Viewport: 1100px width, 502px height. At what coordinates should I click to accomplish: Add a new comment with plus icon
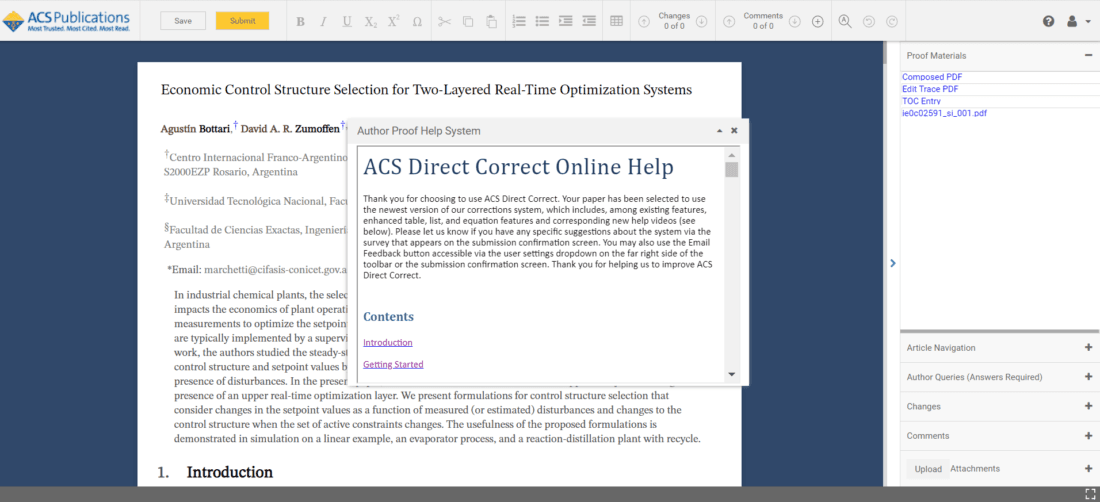point(817,21)
